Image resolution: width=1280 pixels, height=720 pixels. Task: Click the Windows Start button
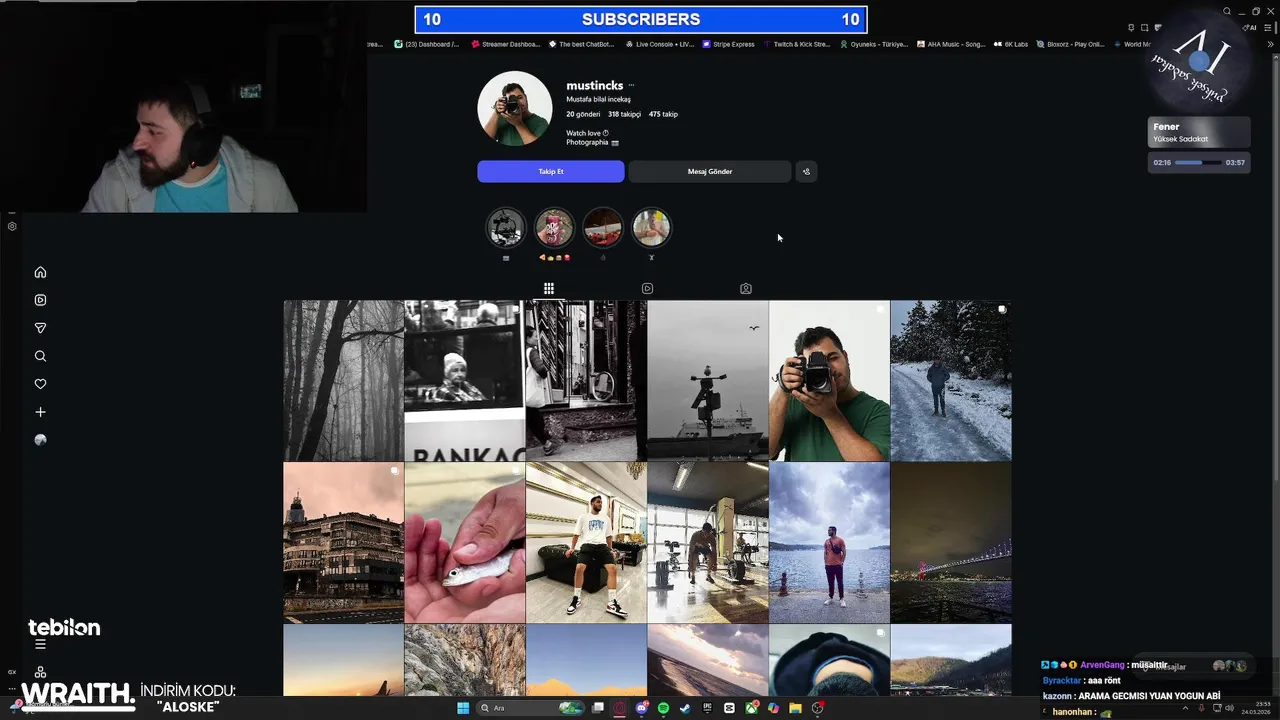click(x=463, y=708)
